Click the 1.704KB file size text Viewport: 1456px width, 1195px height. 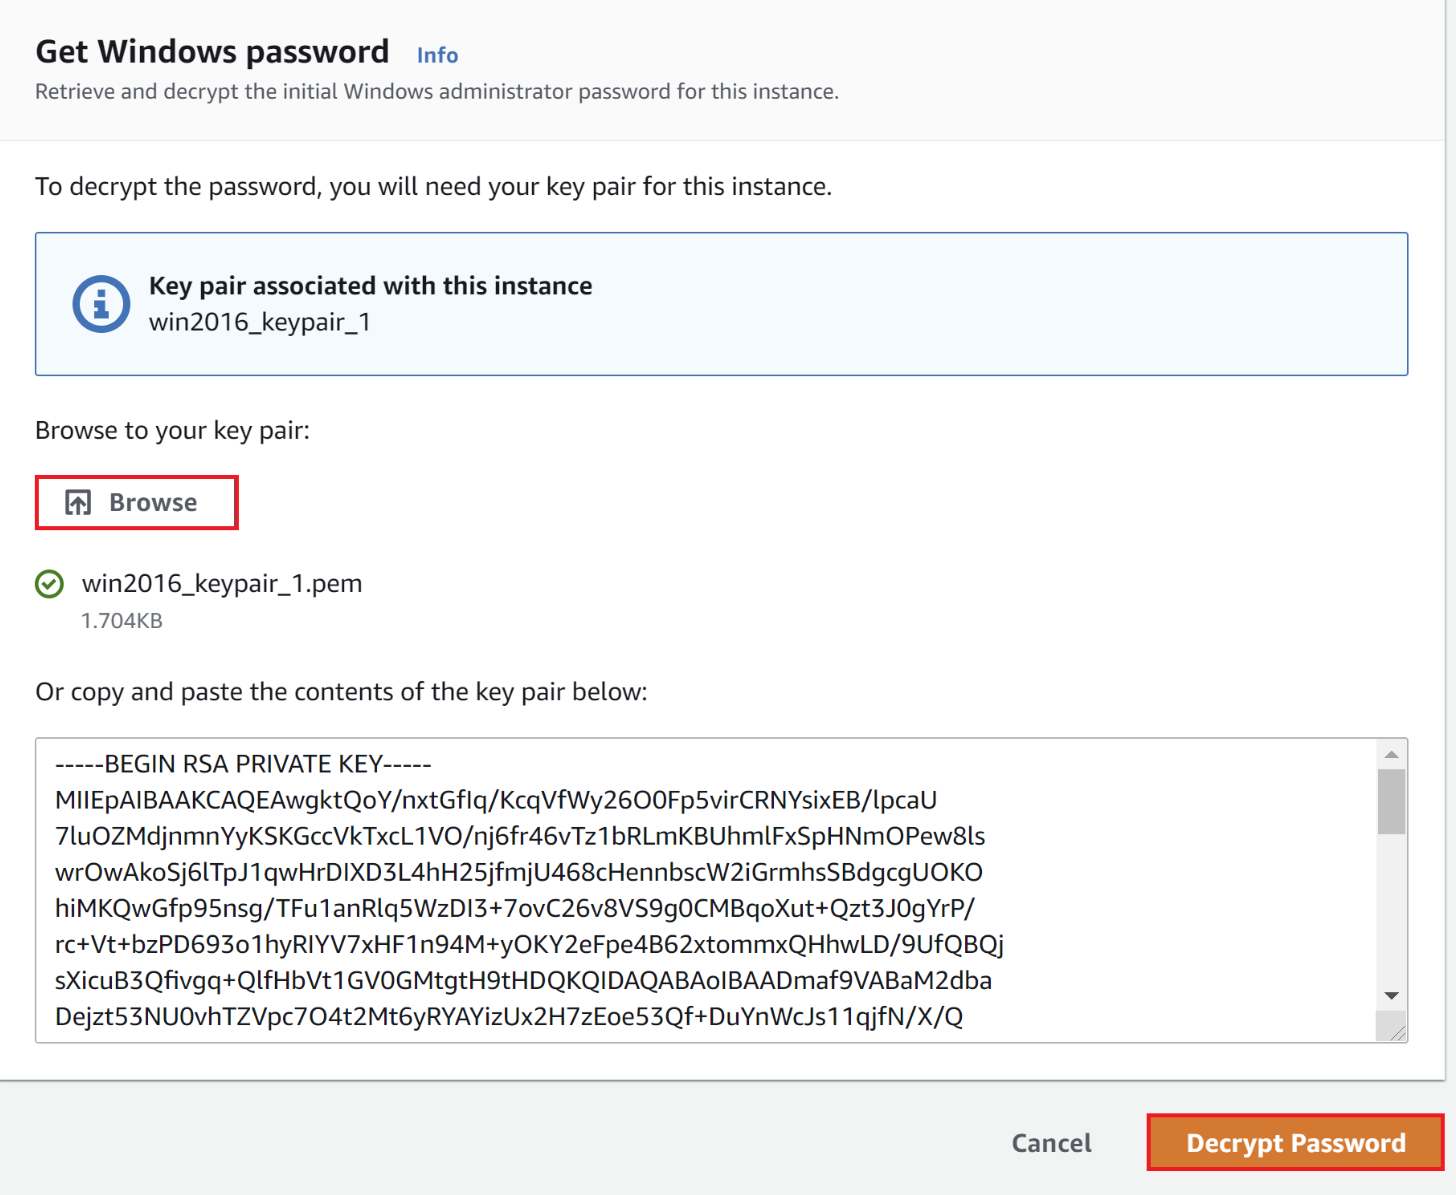(122, 621)
